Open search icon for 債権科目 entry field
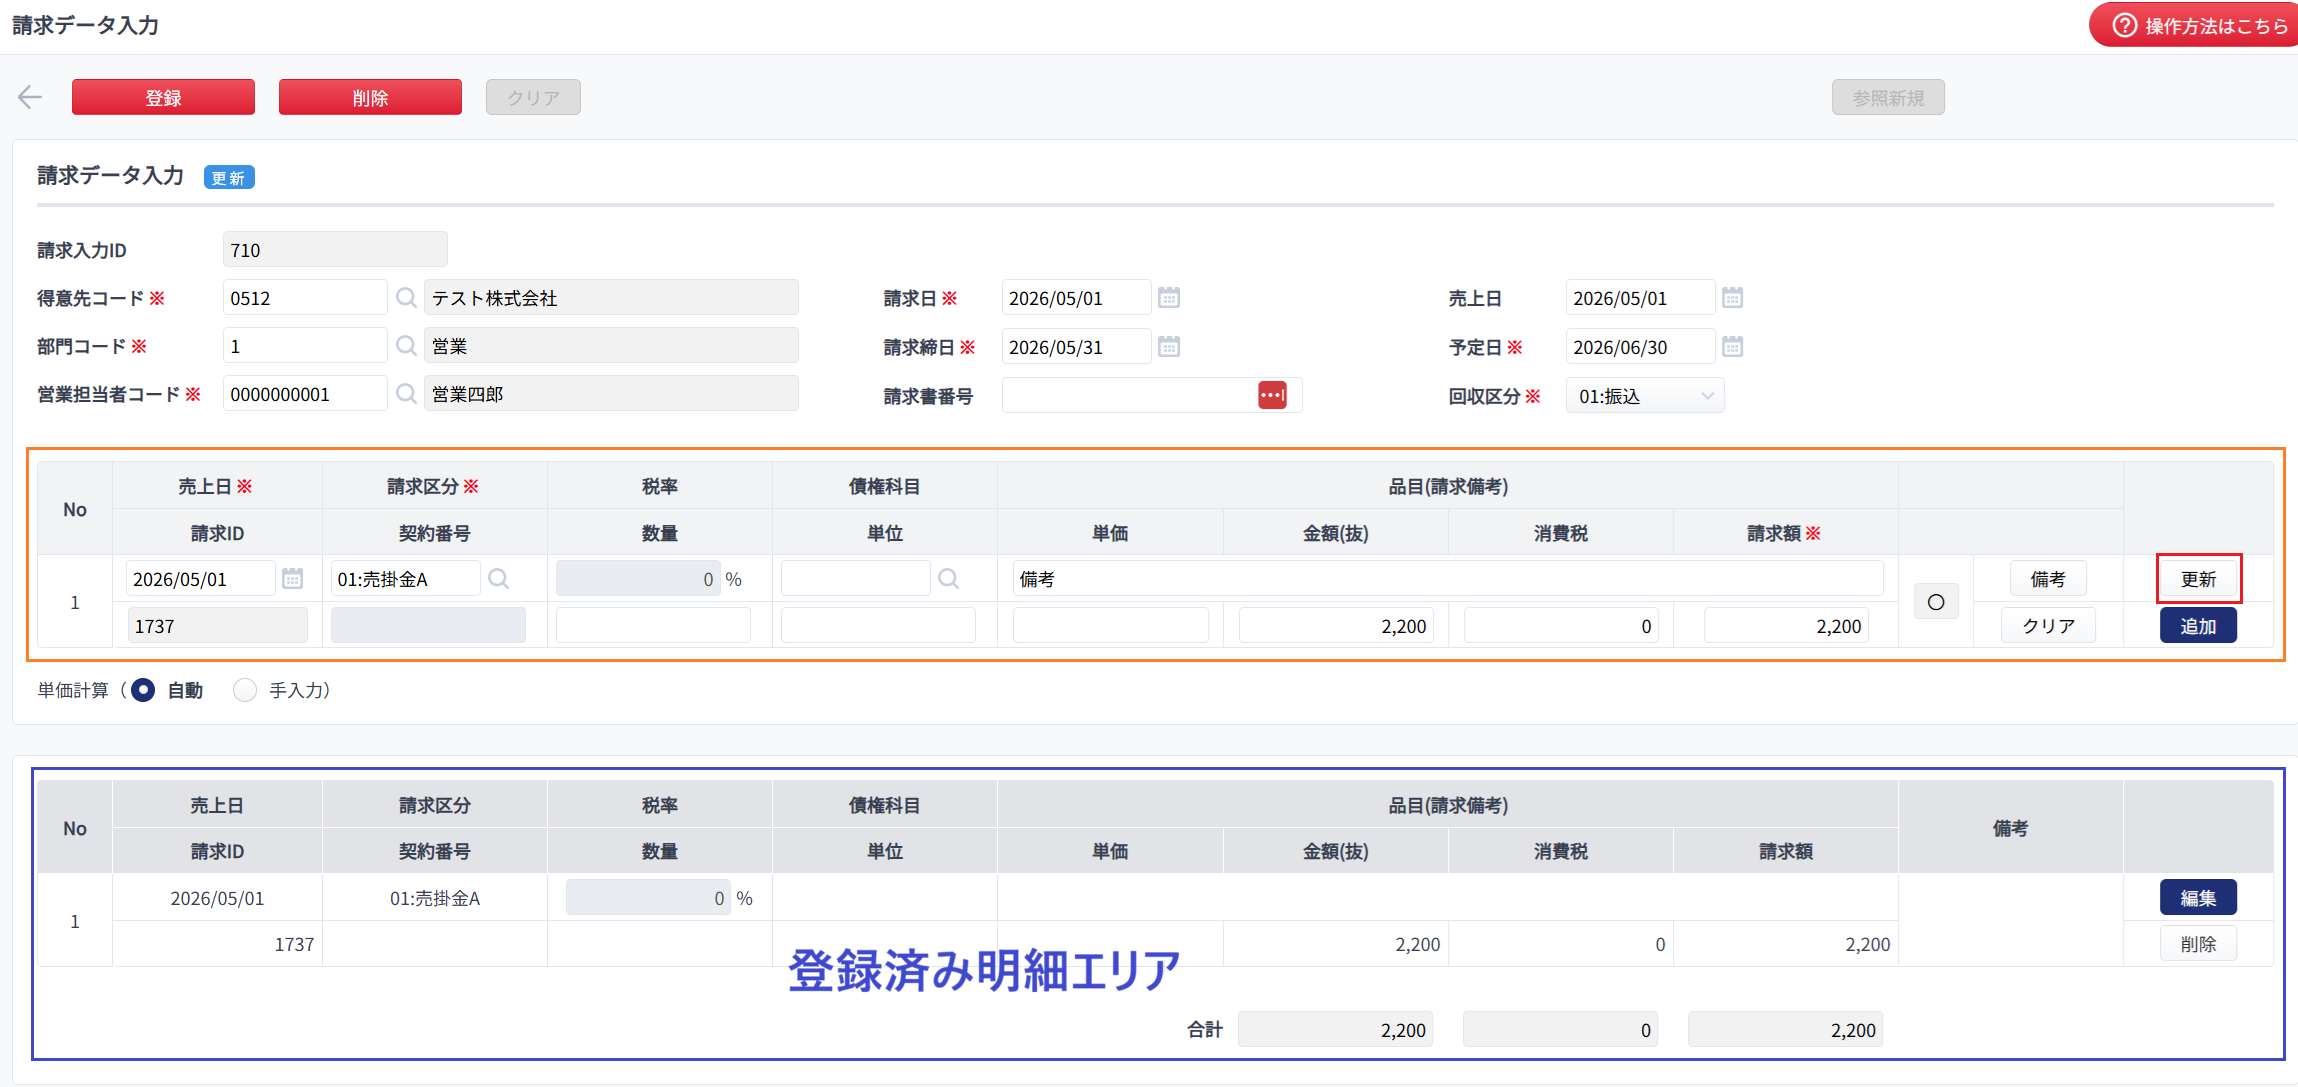The width and height of the screenshot is (2298, 1087). [x=948, y=579]
